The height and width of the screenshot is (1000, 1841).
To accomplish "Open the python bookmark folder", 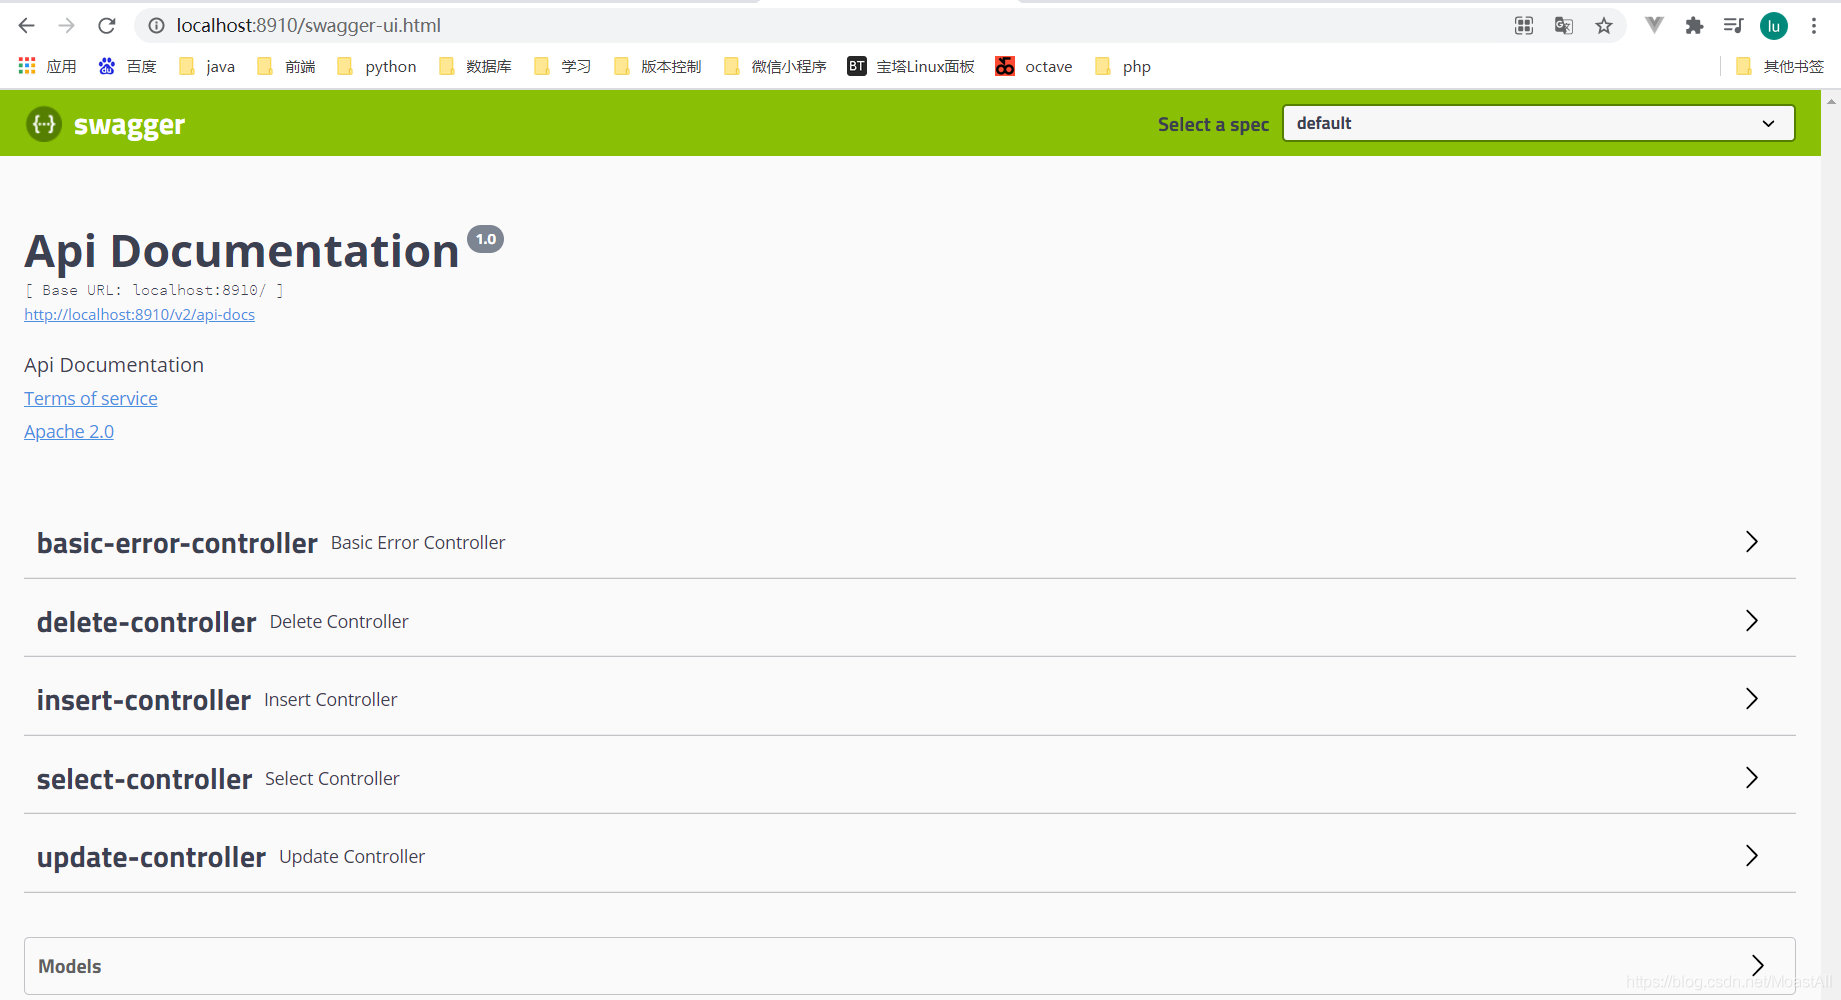I will point(377,67).
